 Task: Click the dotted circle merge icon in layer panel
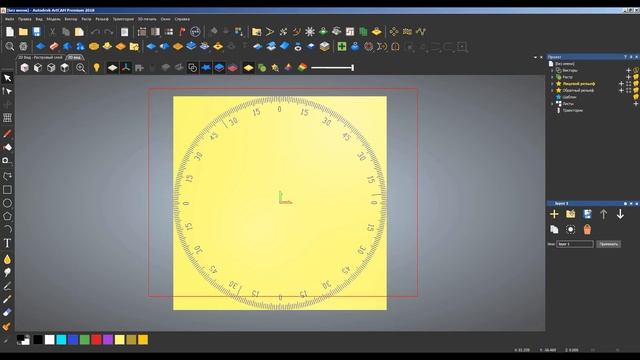click(x=571, y=229)
